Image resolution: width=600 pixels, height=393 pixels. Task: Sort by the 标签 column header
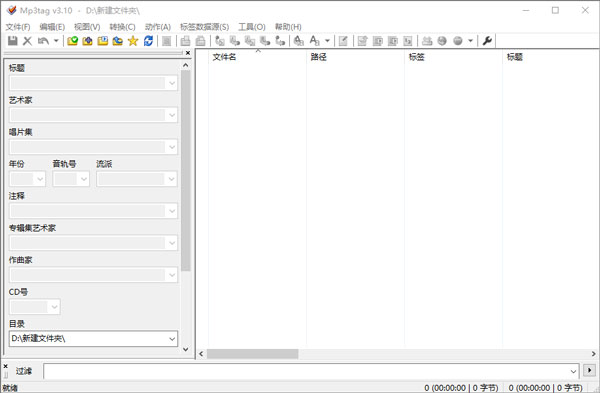coord(453,57)
